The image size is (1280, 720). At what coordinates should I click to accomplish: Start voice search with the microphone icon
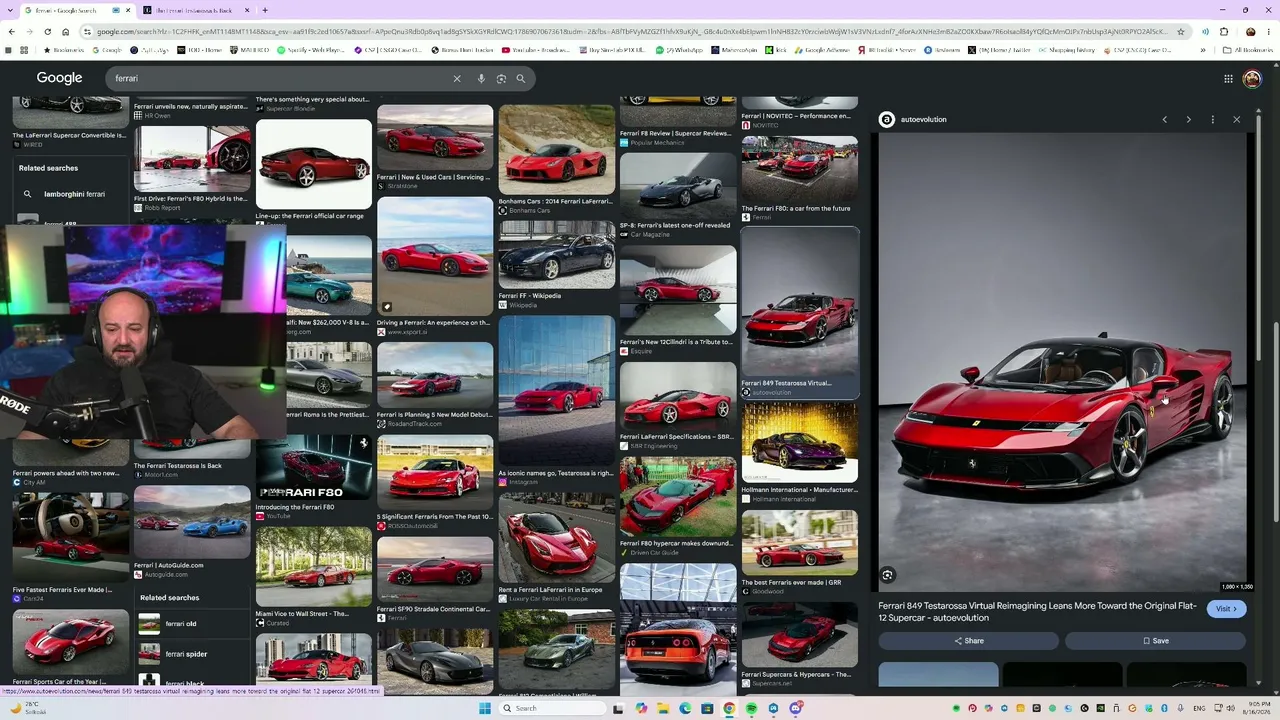click(481, 78)
